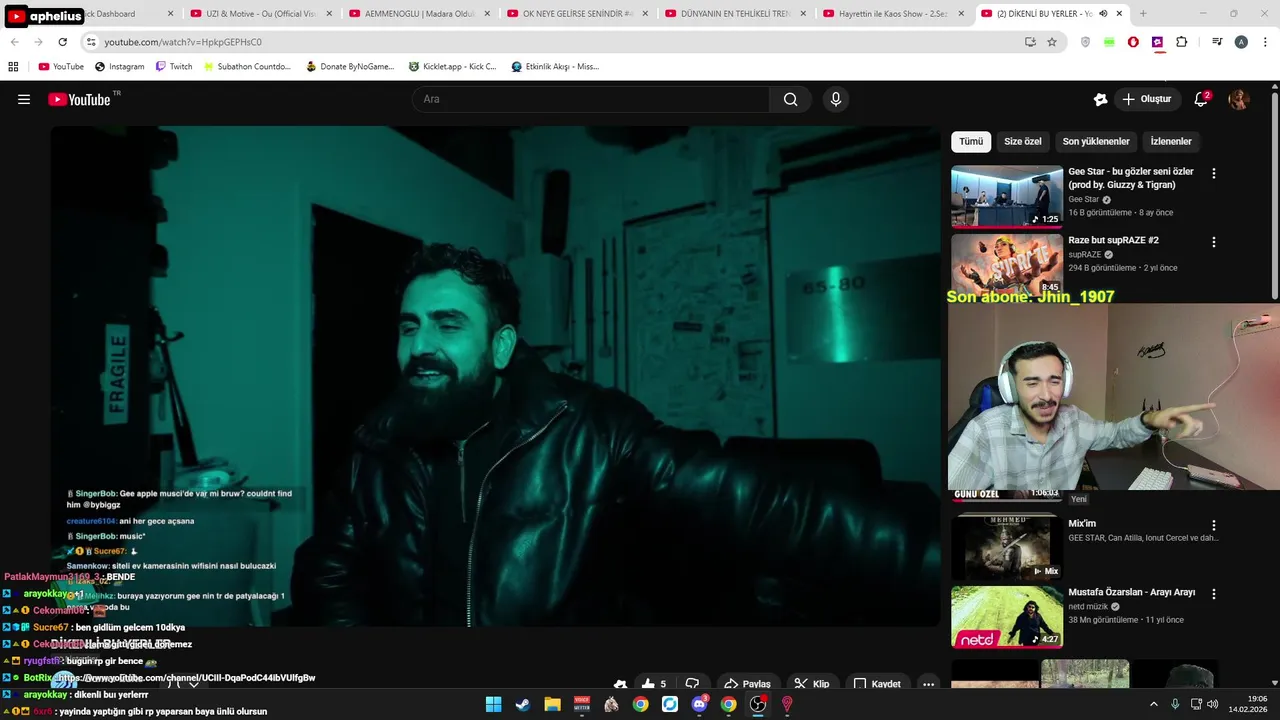Launch Steam from the taskbar
Image resolution: width=1280 pixels, height=720 pixels.
[523, 704]
